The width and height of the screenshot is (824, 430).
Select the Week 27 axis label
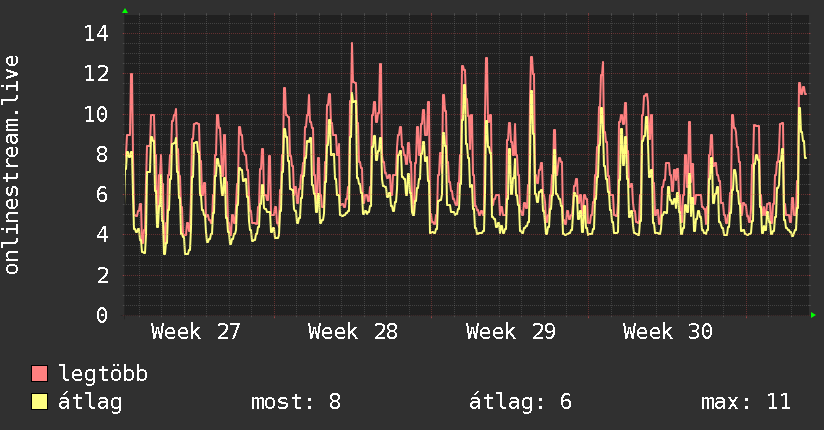tap(195, 332)
